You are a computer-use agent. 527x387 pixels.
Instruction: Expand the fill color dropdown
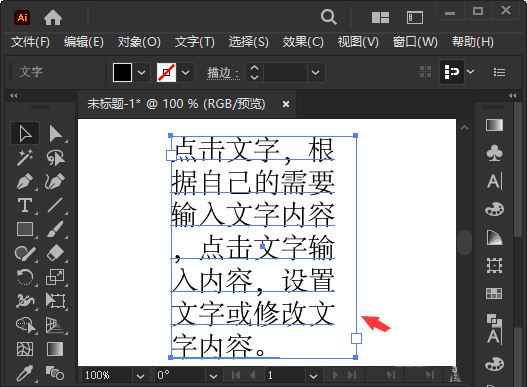[141, 72]
